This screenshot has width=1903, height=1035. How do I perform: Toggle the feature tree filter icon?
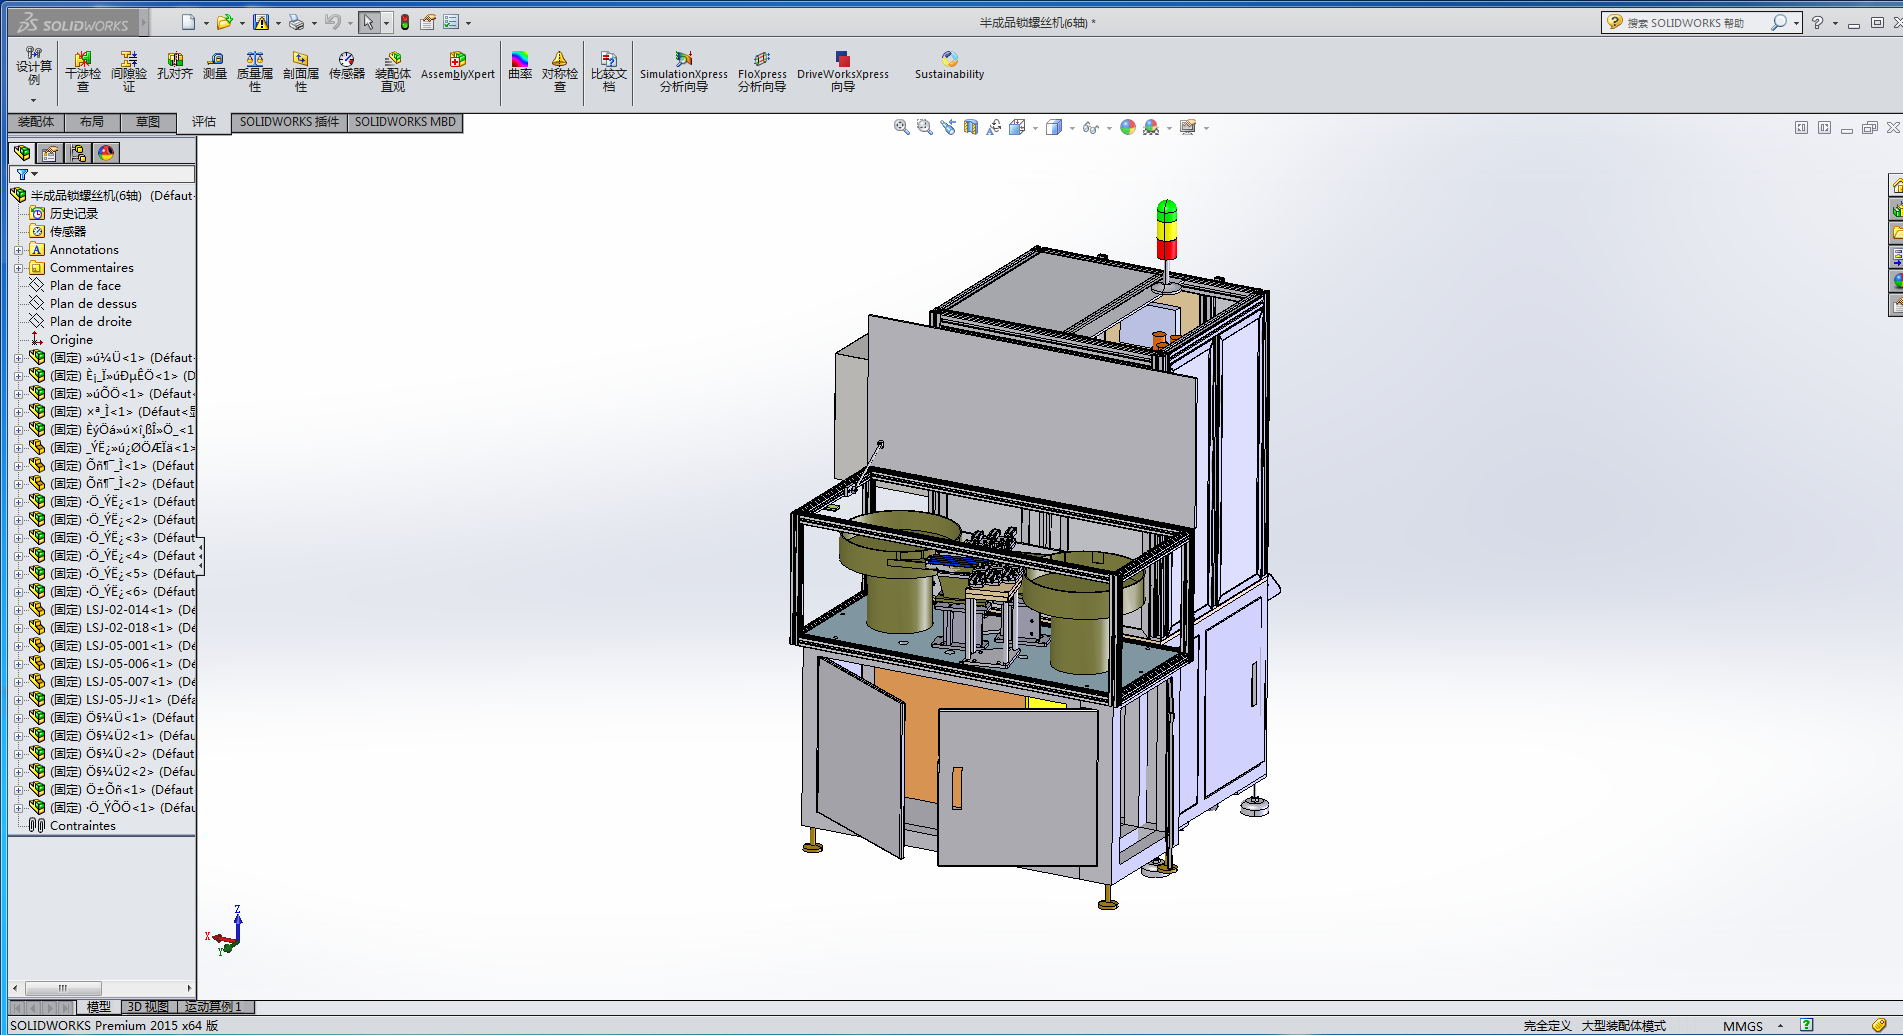point(23,174)
